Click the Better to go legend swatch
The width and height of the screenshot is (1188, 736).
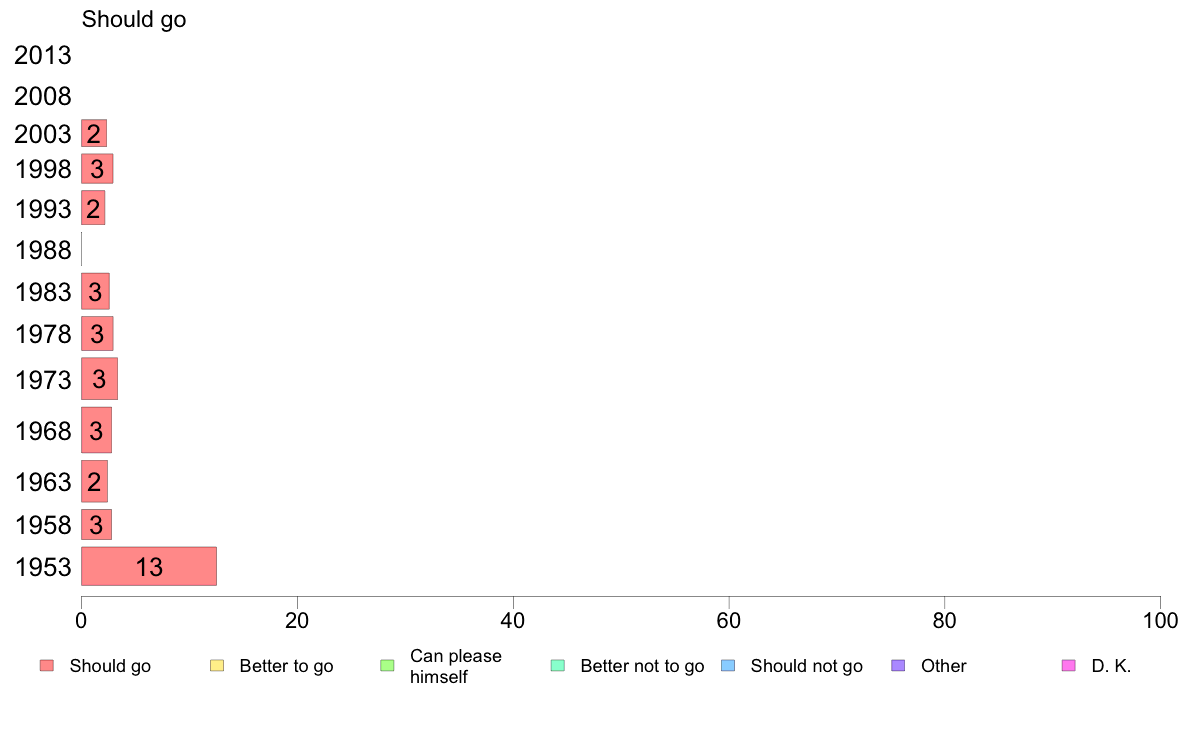[x=217, y=666]
